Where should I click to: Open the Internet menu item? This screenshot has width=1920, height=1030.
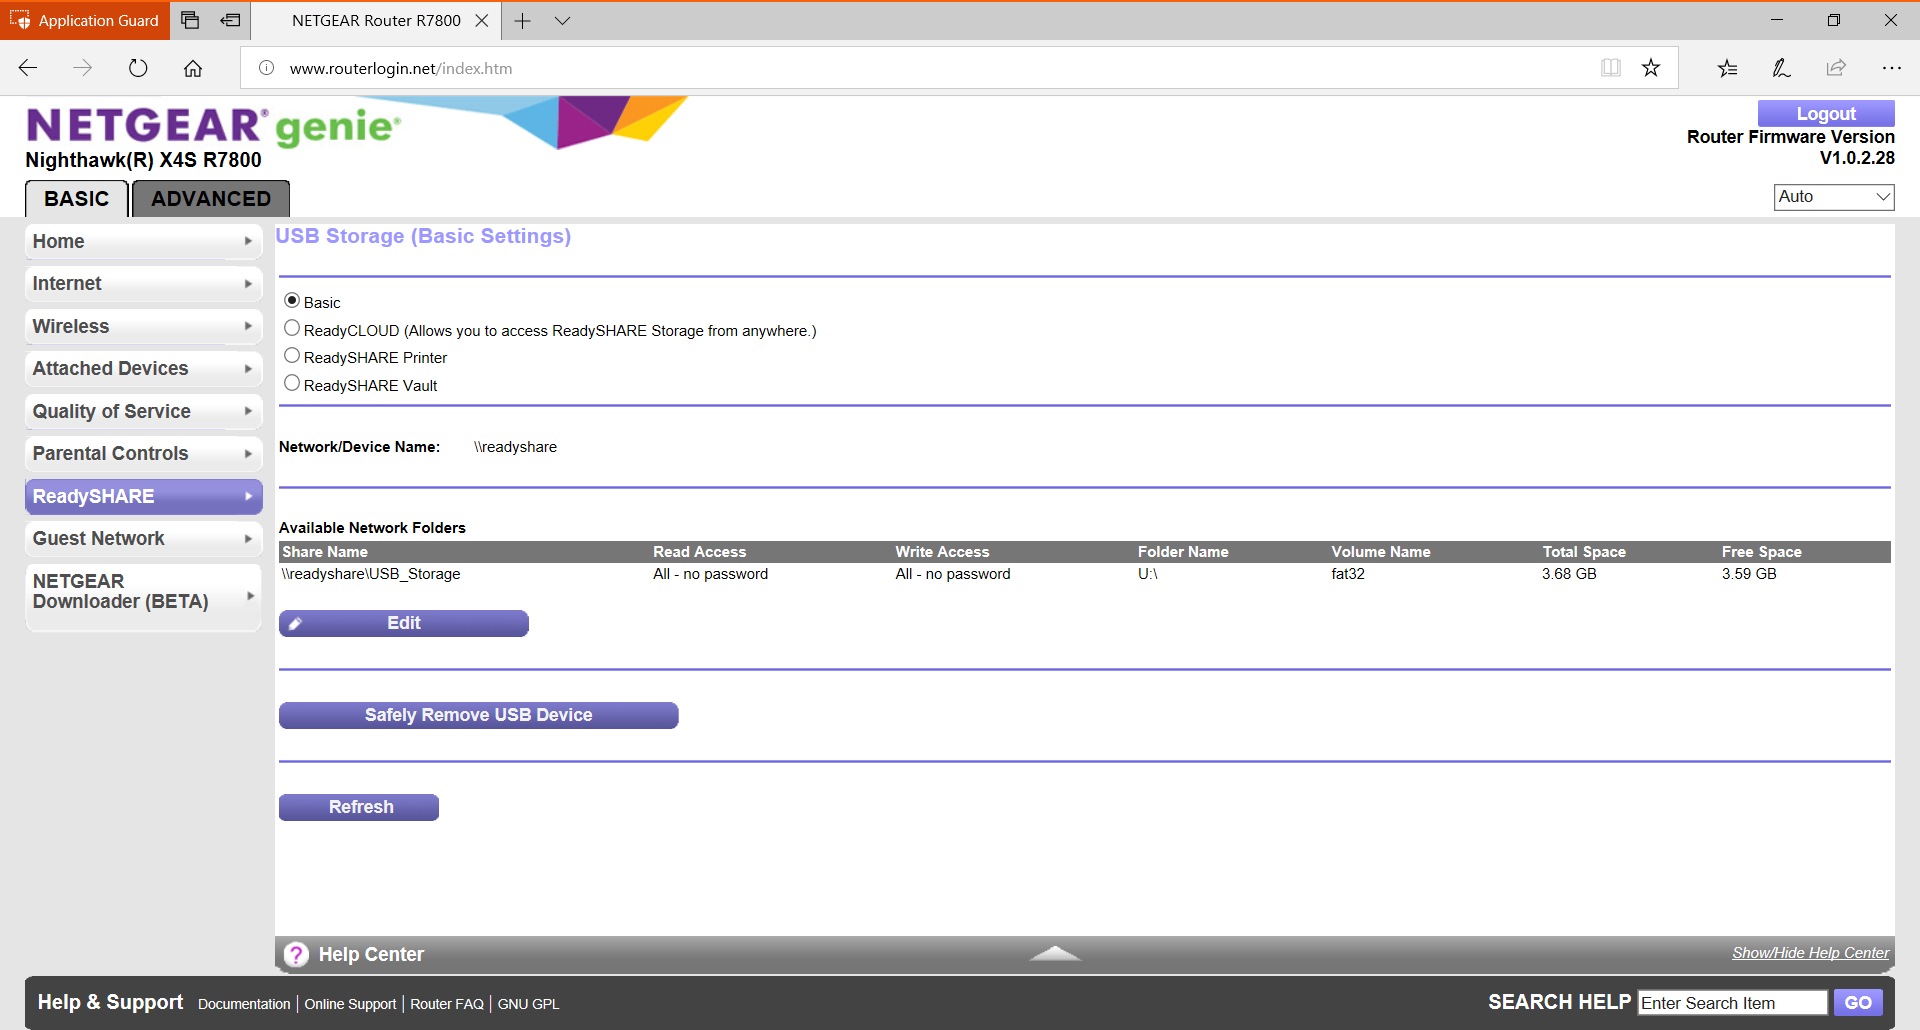(143, 284)
